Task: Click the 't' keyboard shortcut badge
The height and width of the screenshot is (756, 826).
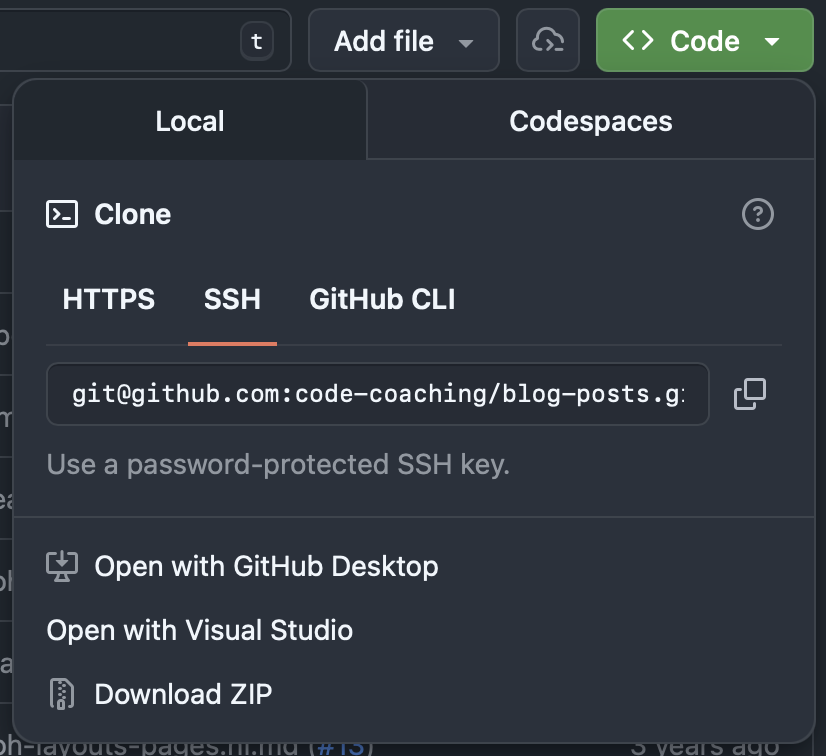Action: pyautogui.click(x=257, y=41)
